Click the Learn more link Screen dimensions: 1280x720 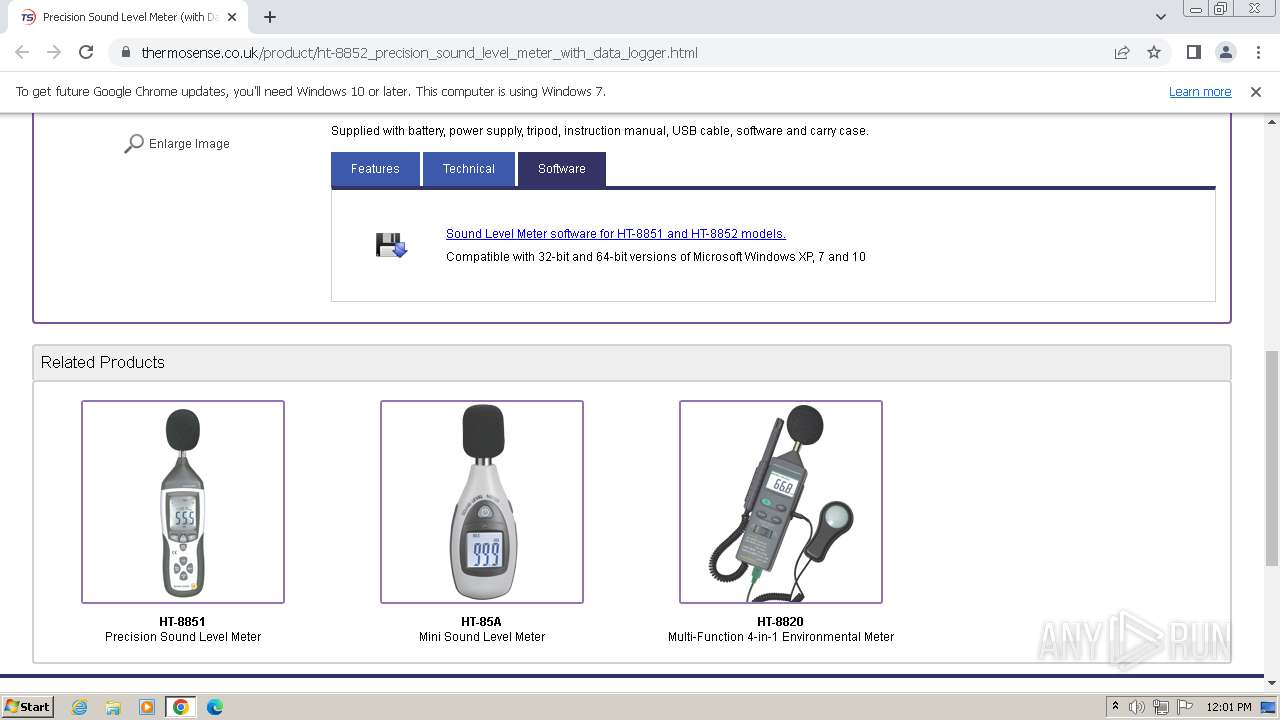click(x=1200, y=91)
